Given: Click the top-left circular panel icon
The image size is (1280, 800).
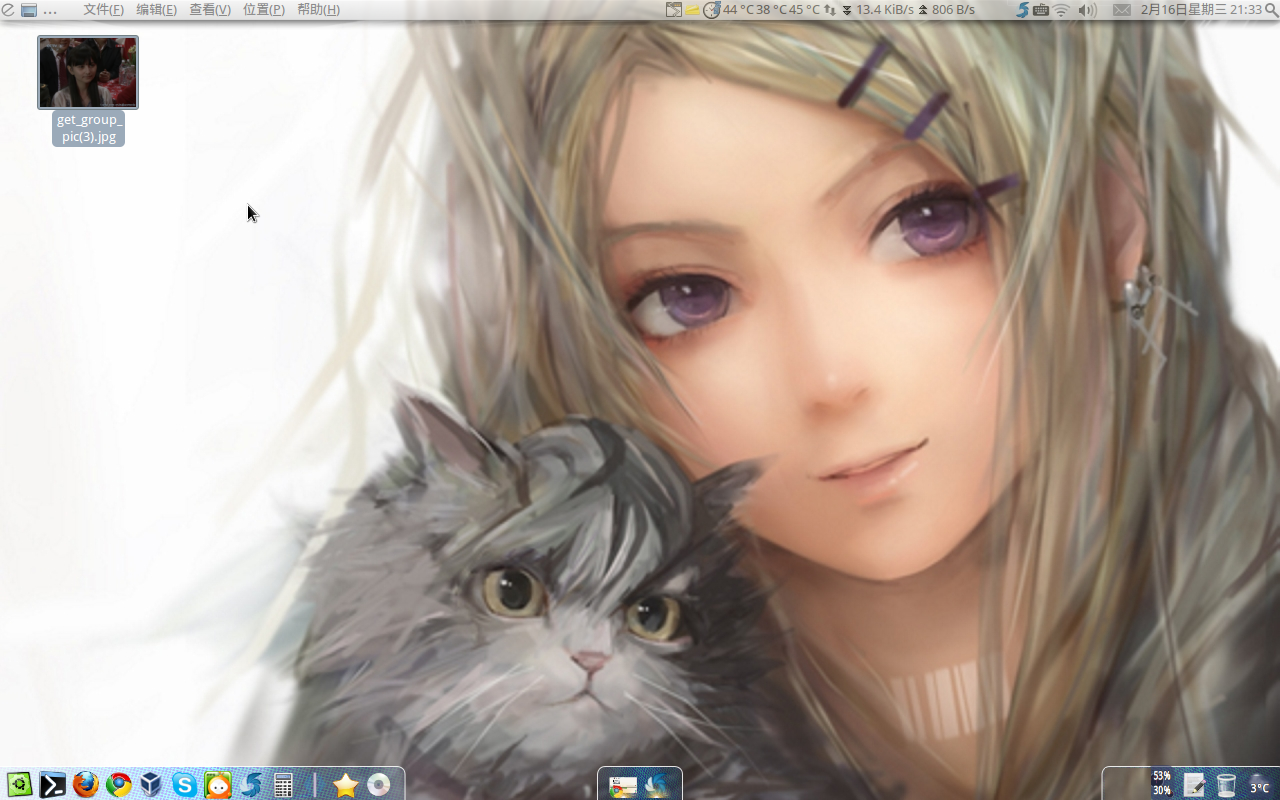Looking at the screenshot, I should click(8, 10).
